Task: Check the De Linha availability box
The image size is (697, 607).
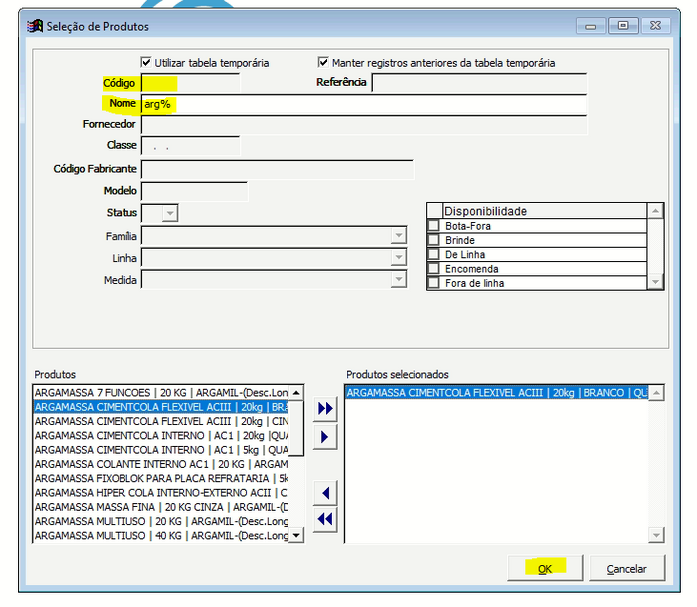Action: pos(433,254)
